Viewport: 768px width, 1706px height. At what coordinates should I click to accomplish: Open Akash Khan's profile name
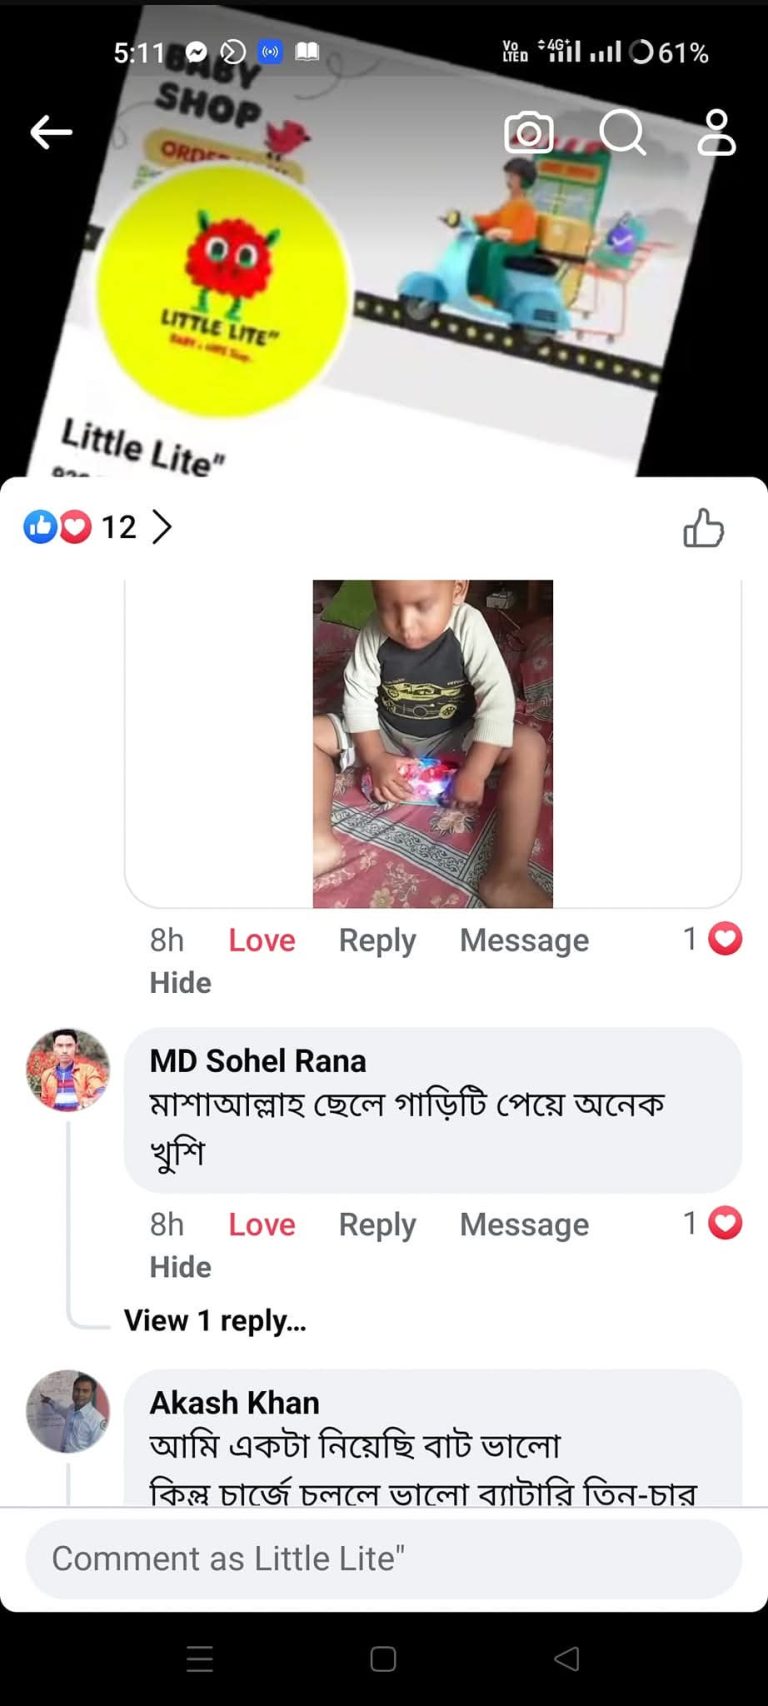234,1403
